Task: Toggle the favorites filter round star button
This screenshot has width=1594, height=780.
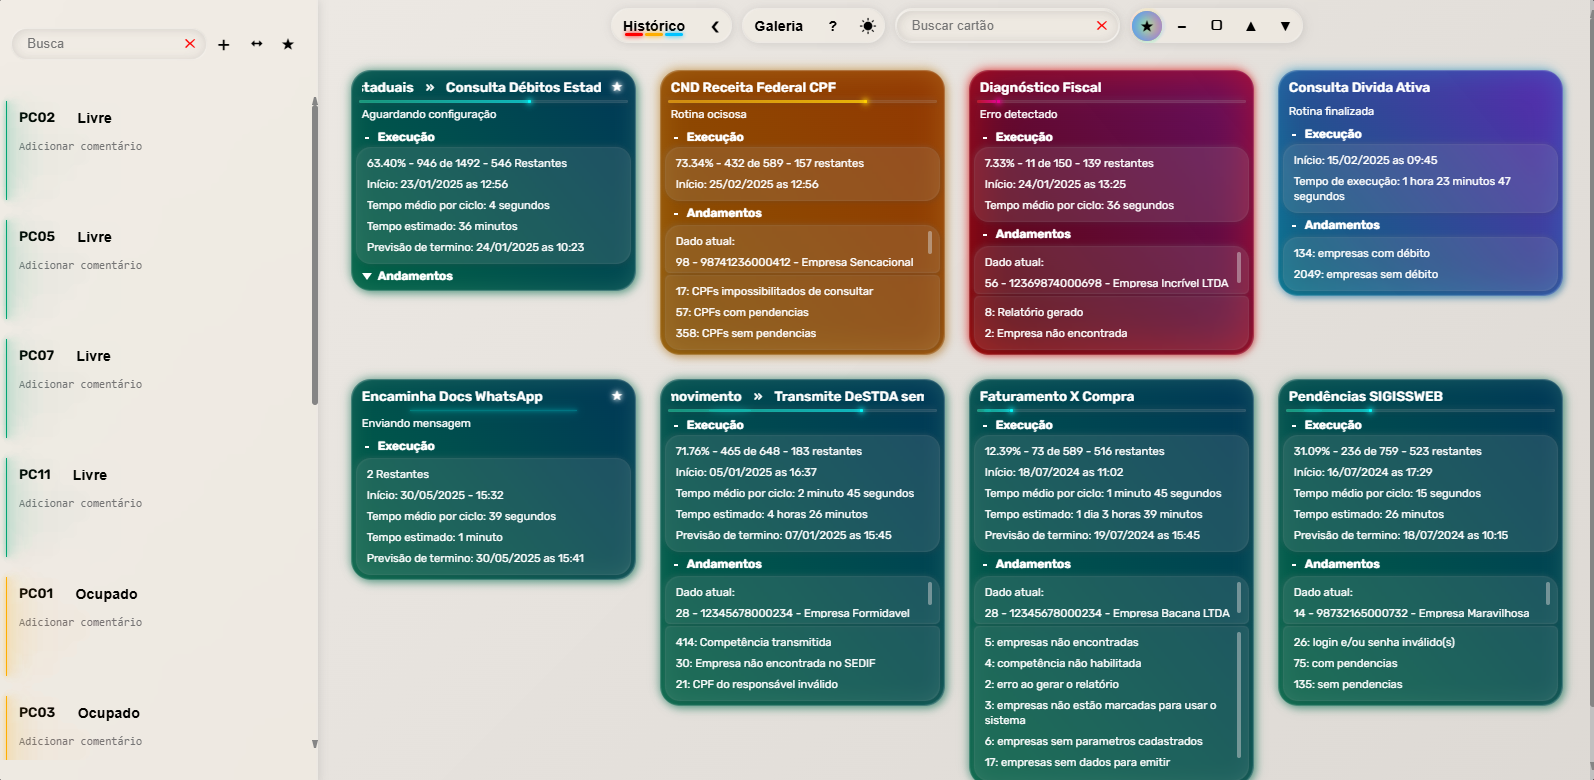Action: (x=1147, y=26)
